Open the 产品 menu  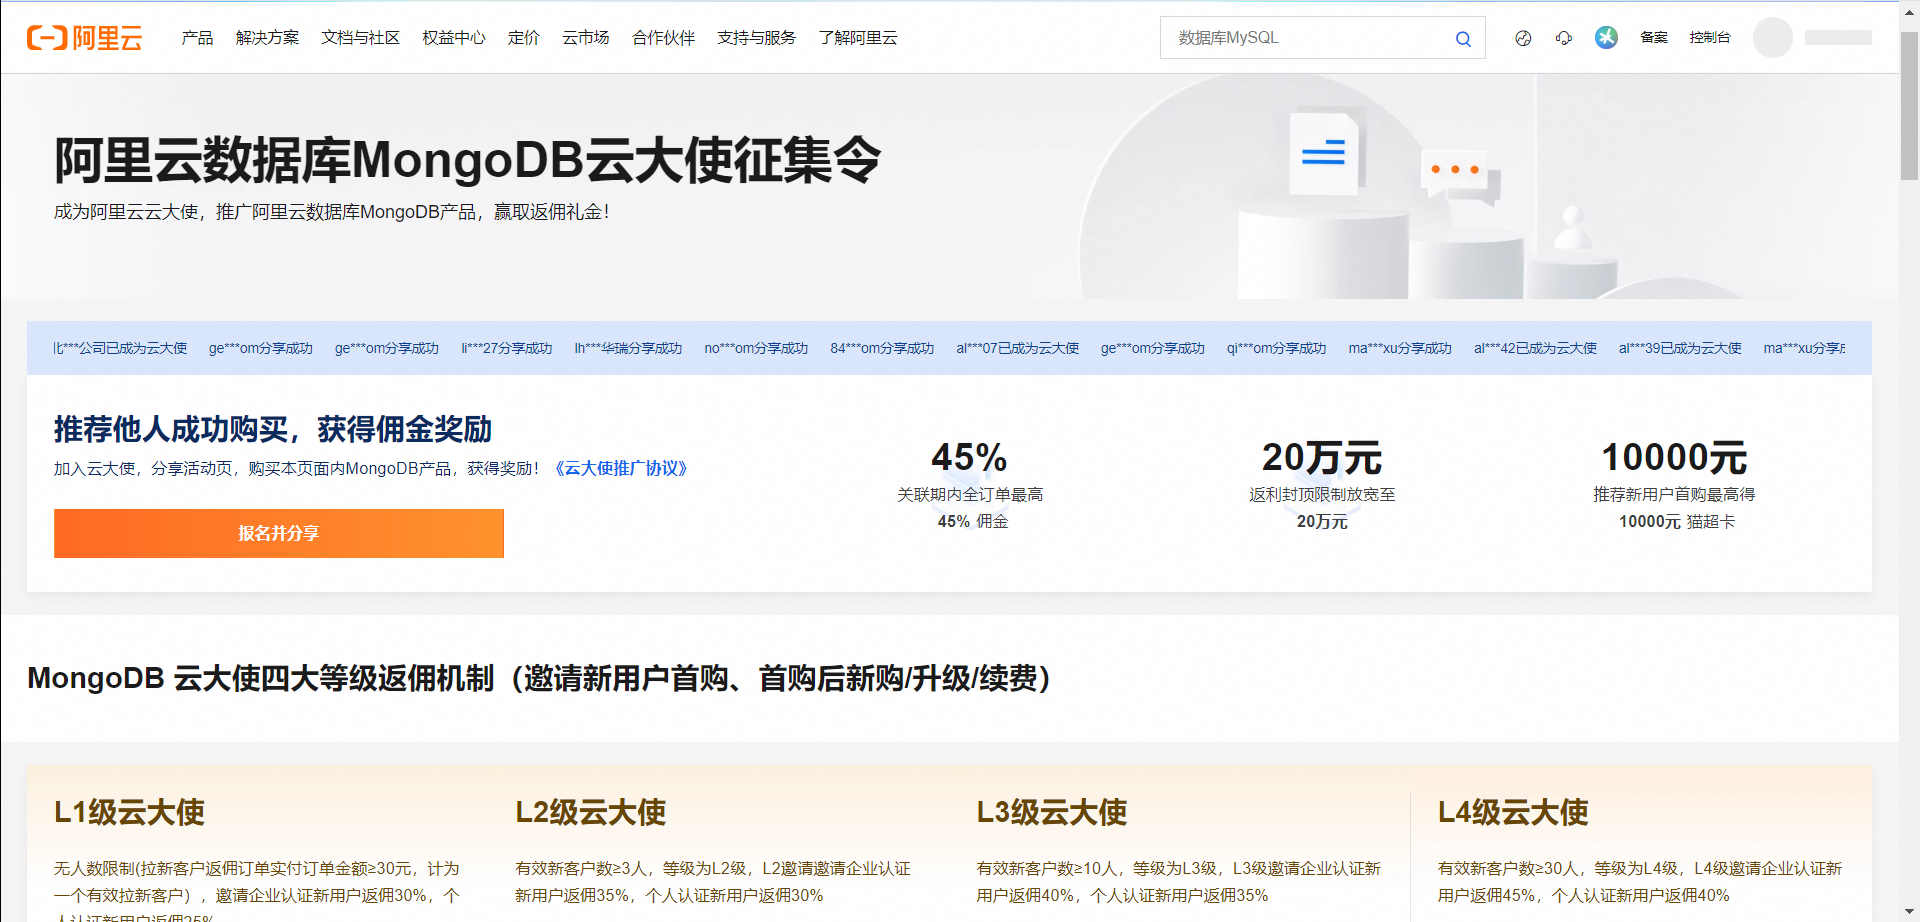point(197,38)
